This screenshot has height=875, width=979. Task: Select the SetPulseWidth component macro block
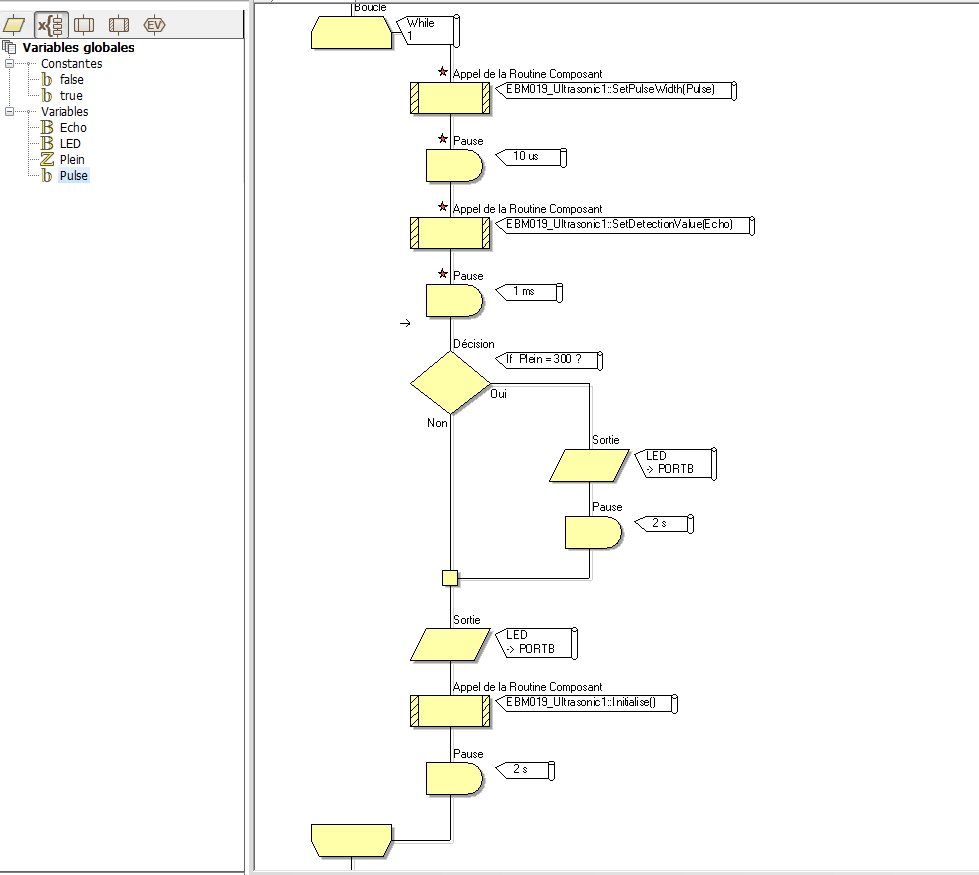(450, 98)
